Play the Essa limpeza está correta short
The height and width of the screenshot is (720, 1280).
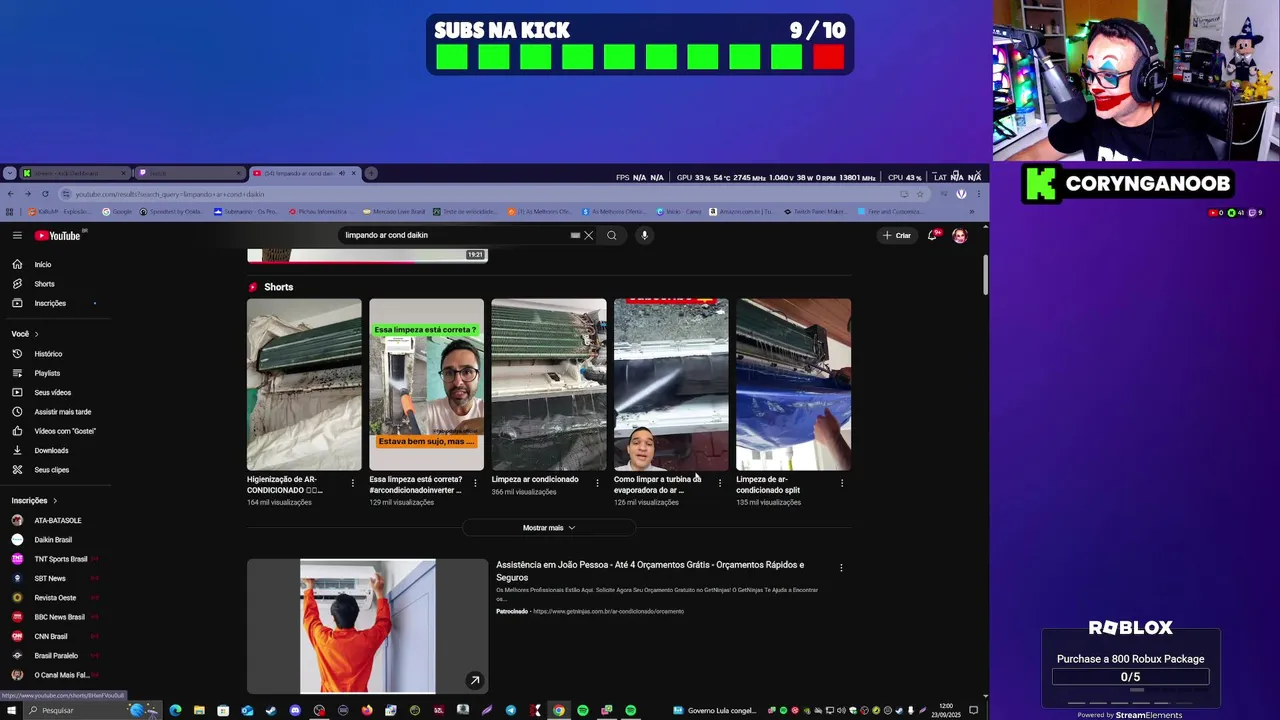pyautogui.click(x=426, y=384)
